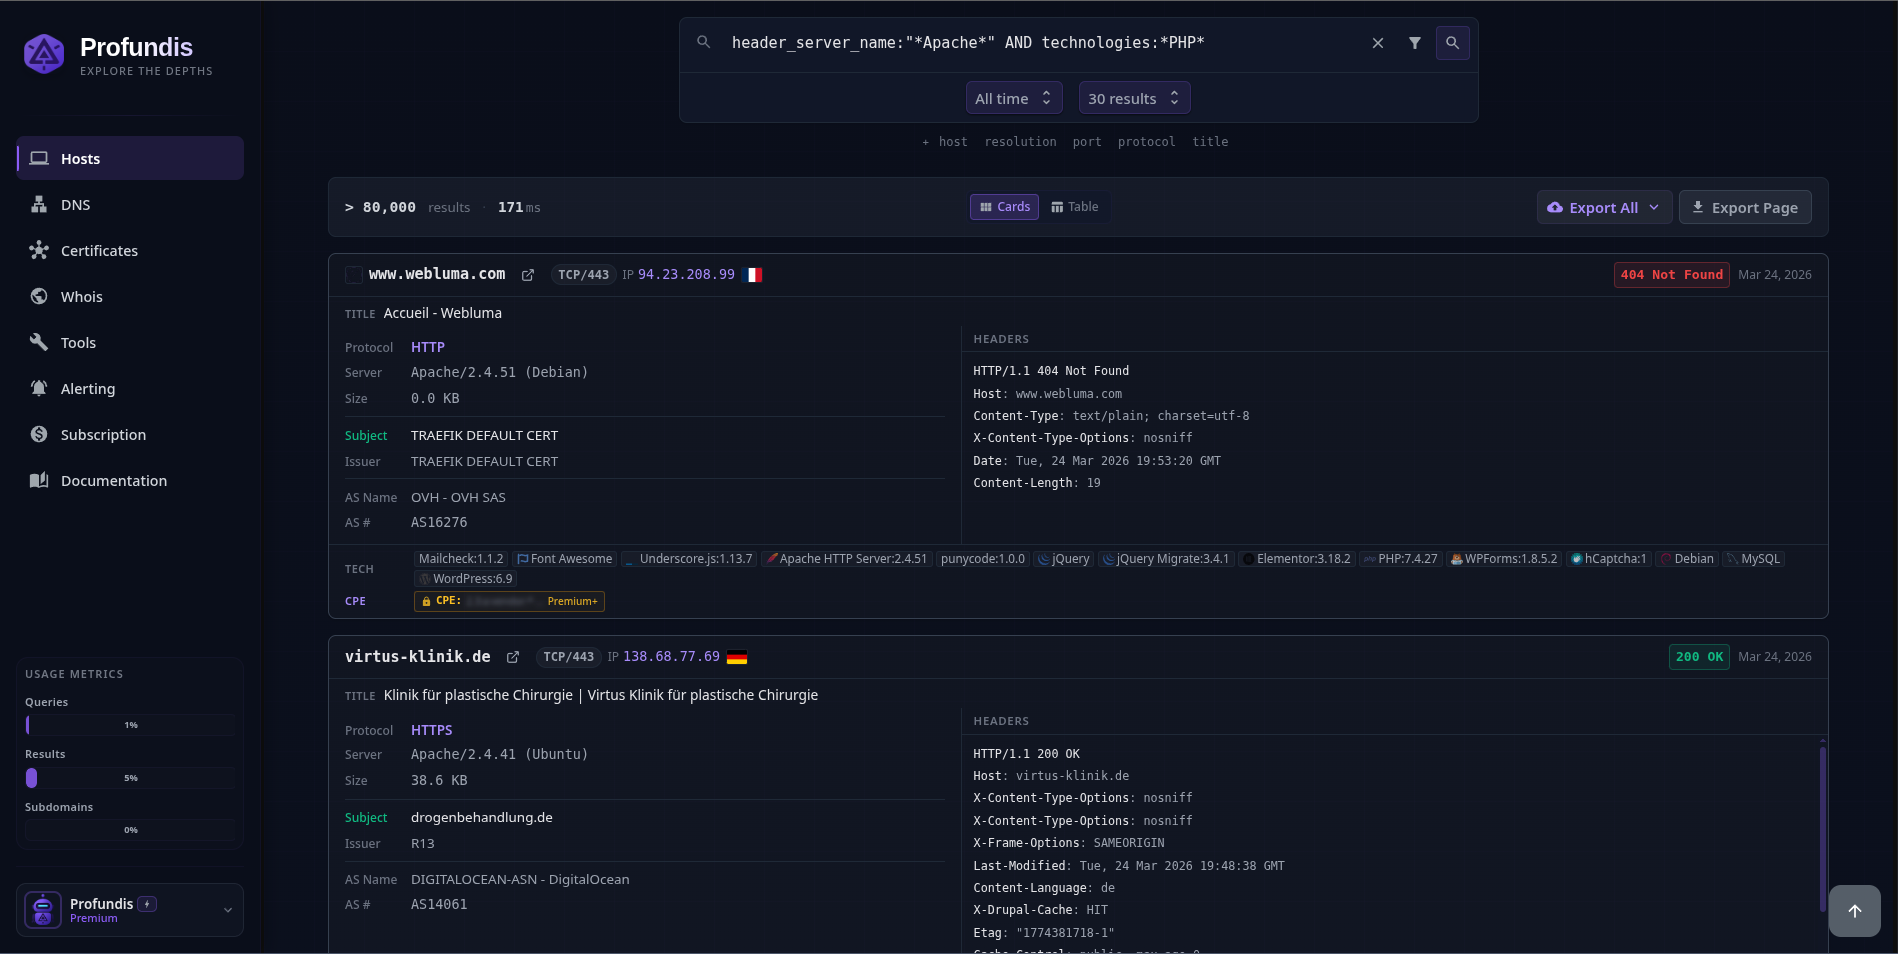Viewport: 1898px width, 954px height.
Task: Click the WPForms:1.8.5.2 tech tag
Action: click(x=1504, y=559)
